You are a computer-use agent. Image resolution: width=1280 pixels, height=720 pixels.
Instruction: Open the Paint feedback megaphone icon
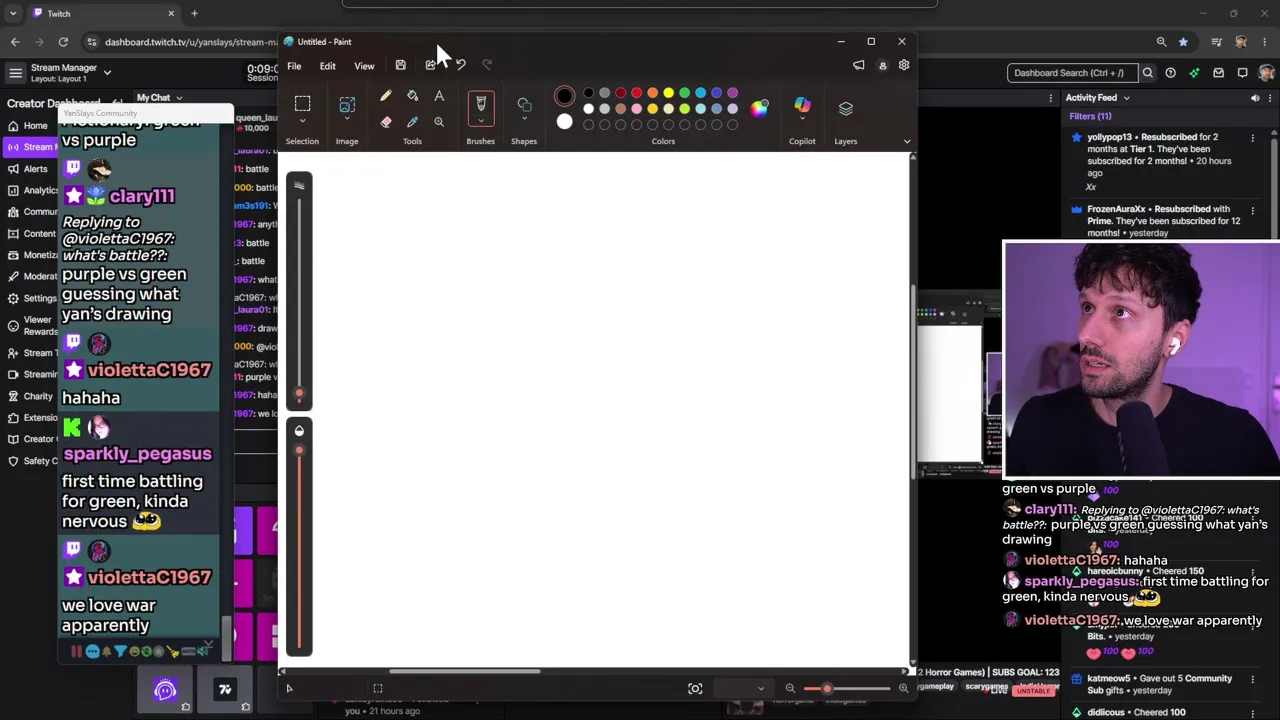[x=858, y=66]
